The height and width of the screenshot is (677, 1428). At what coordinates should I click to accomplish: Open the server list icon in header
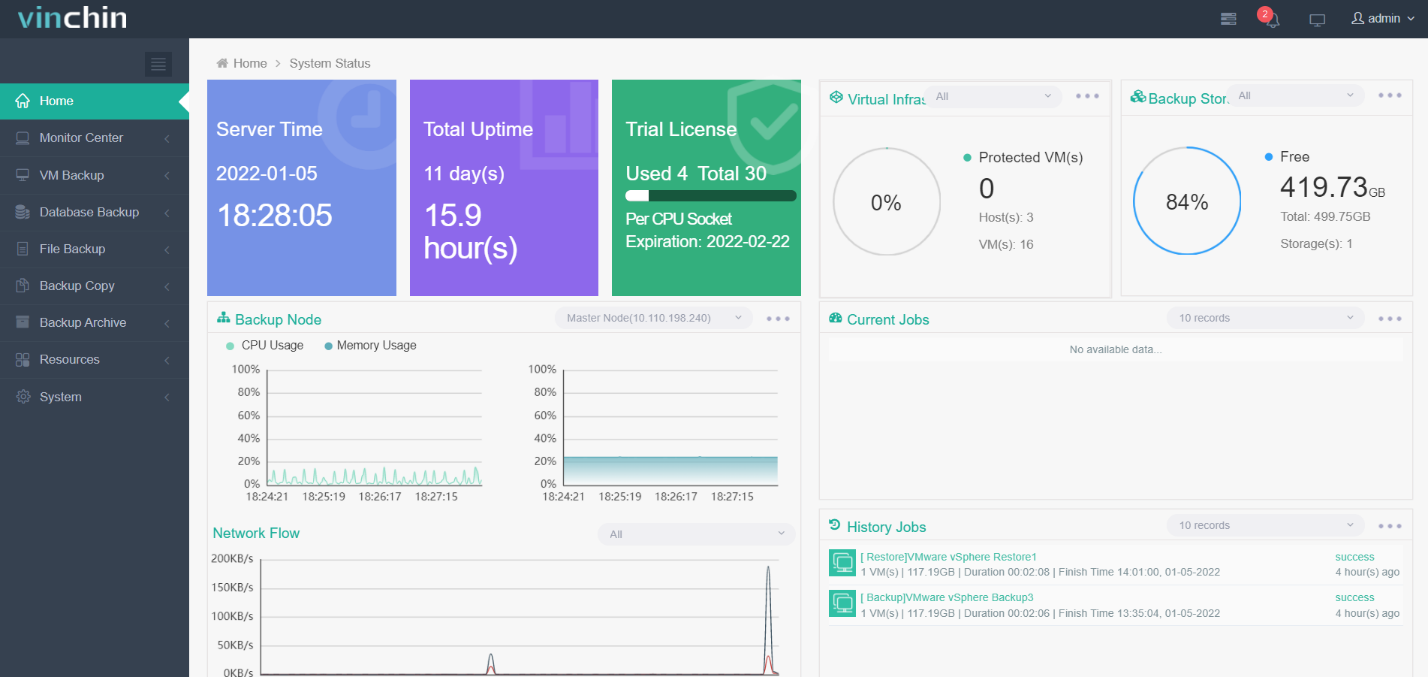pos(1229,19)
